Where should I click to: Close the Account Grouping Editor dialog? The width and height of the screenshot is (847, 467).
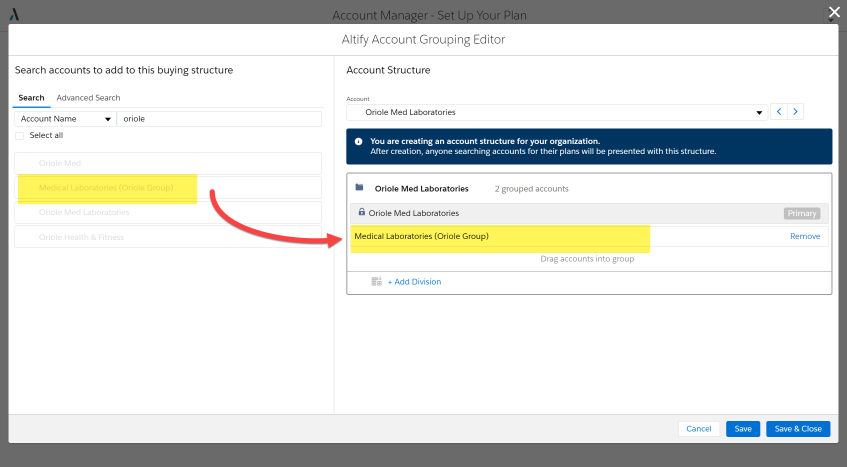pos(834,12)
